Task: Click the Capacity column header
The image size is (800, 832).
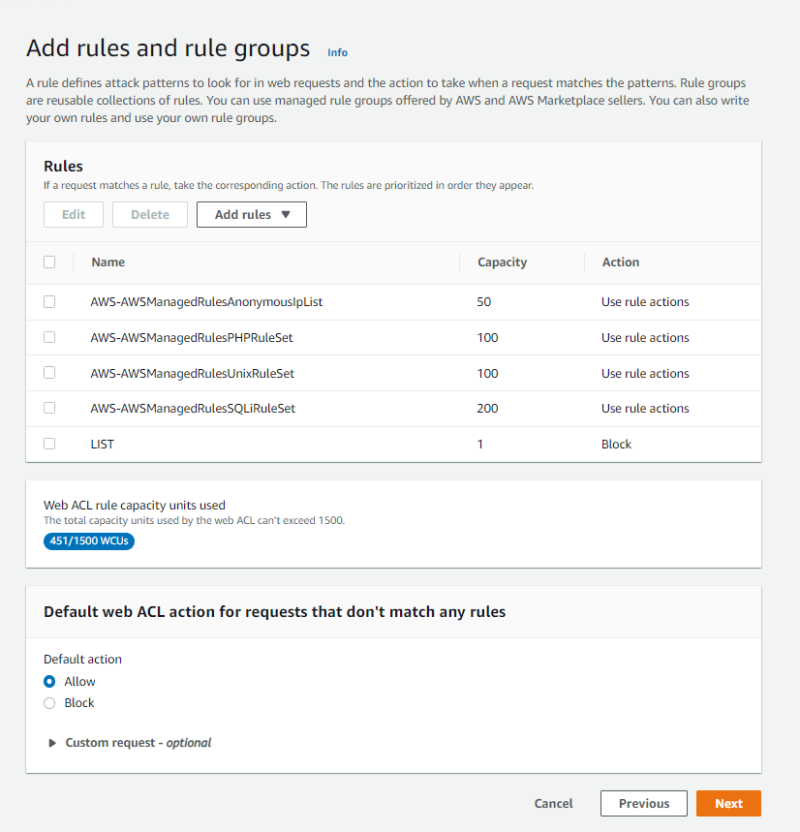Action: coord(502,262)
